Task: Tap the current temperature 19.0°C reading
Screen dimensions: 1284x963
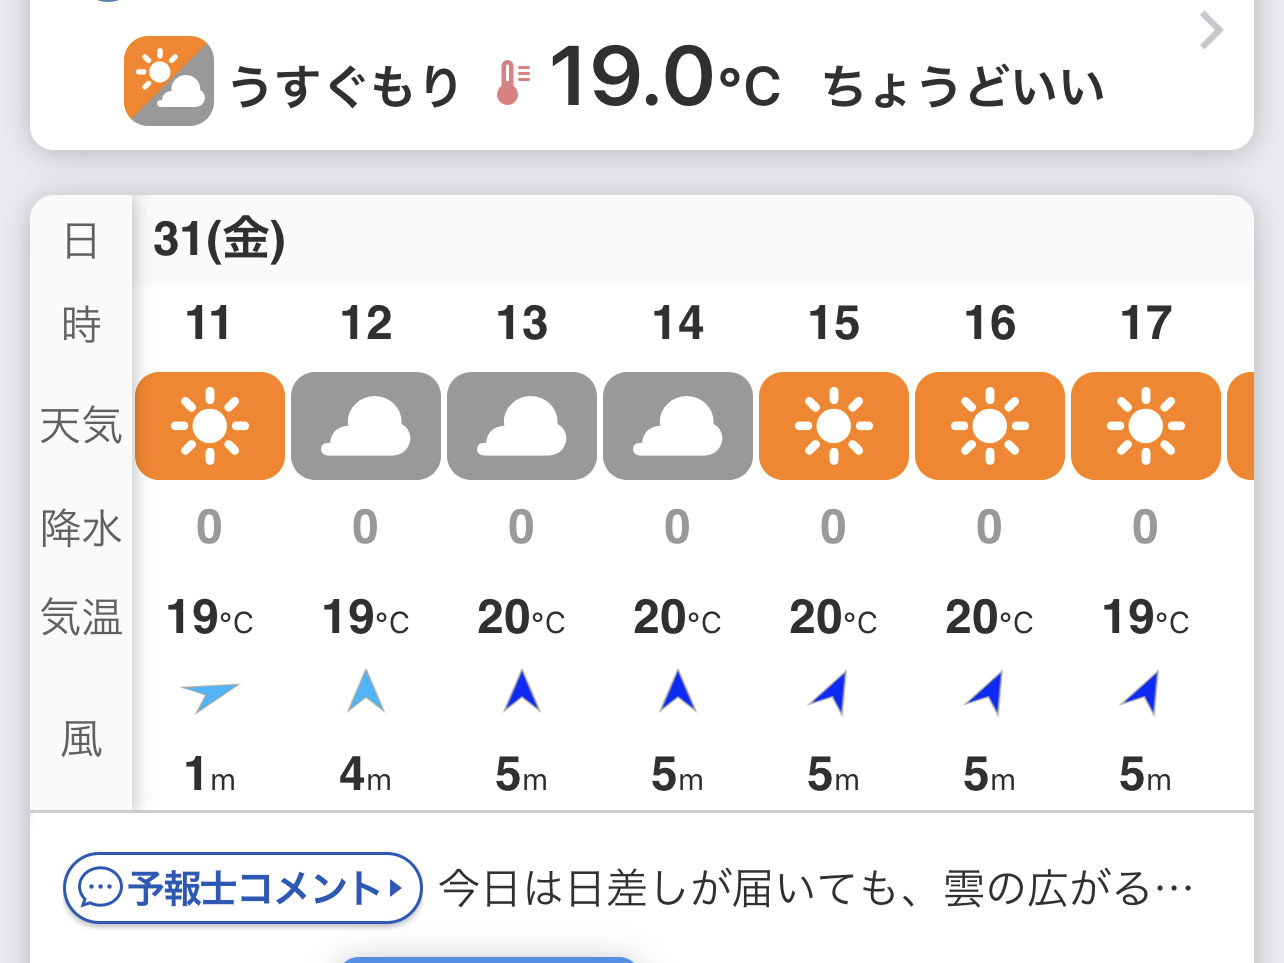Action: click(665, 78)
